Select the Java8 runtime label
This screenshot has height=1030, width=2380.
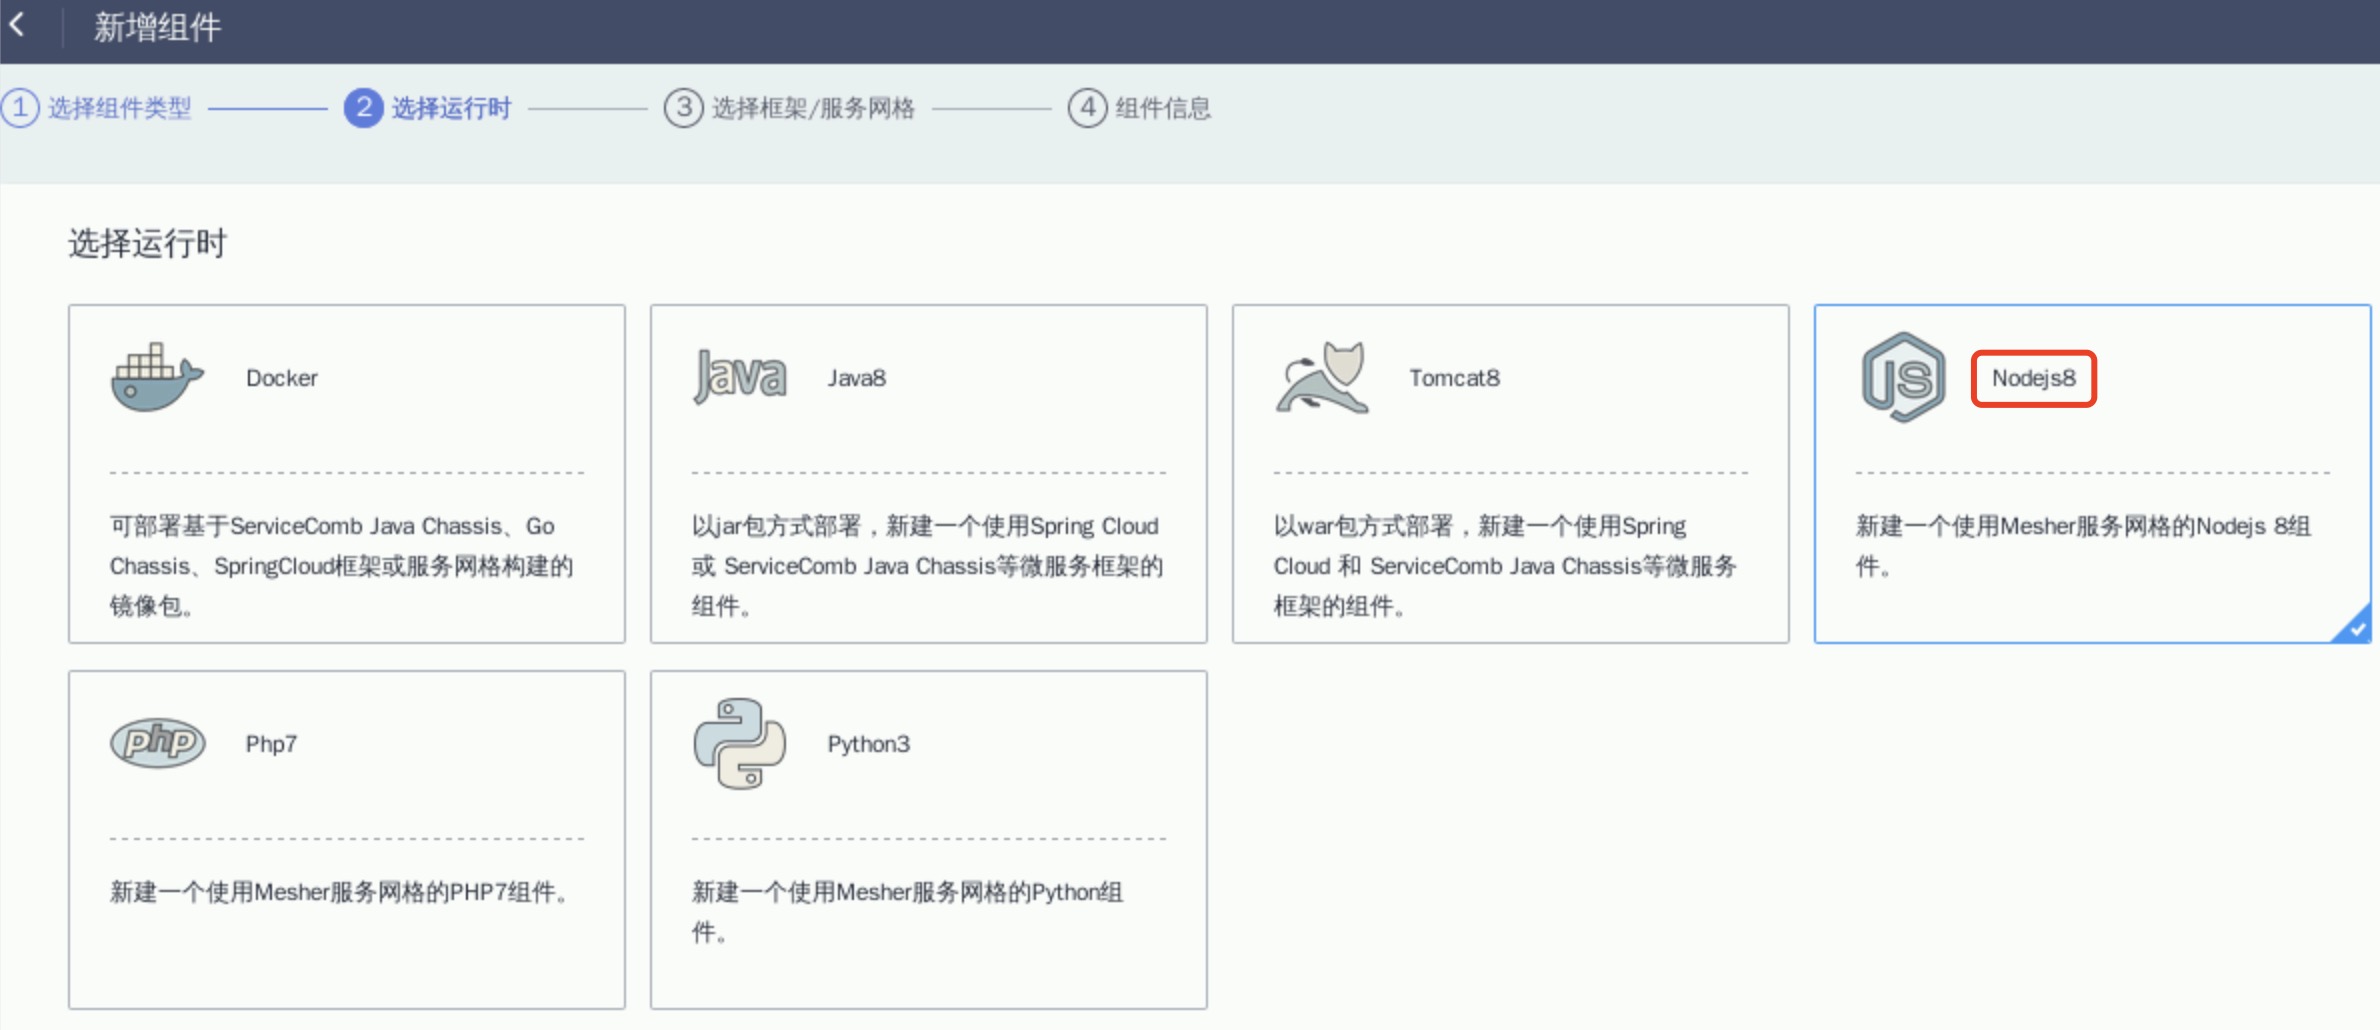[x=856, y=378]
